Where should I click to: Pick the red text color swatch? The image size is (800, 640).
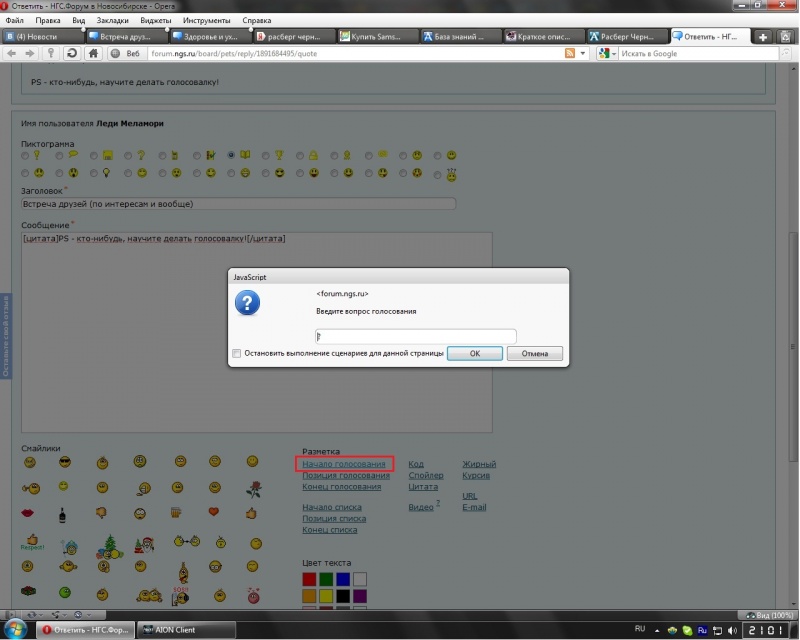coord(309,579)
